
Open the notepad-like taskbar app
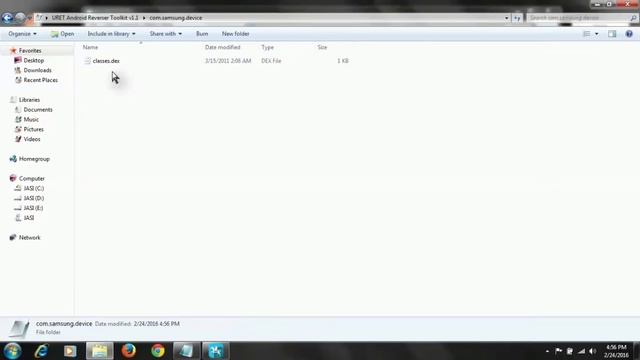[x=187, y=351]
